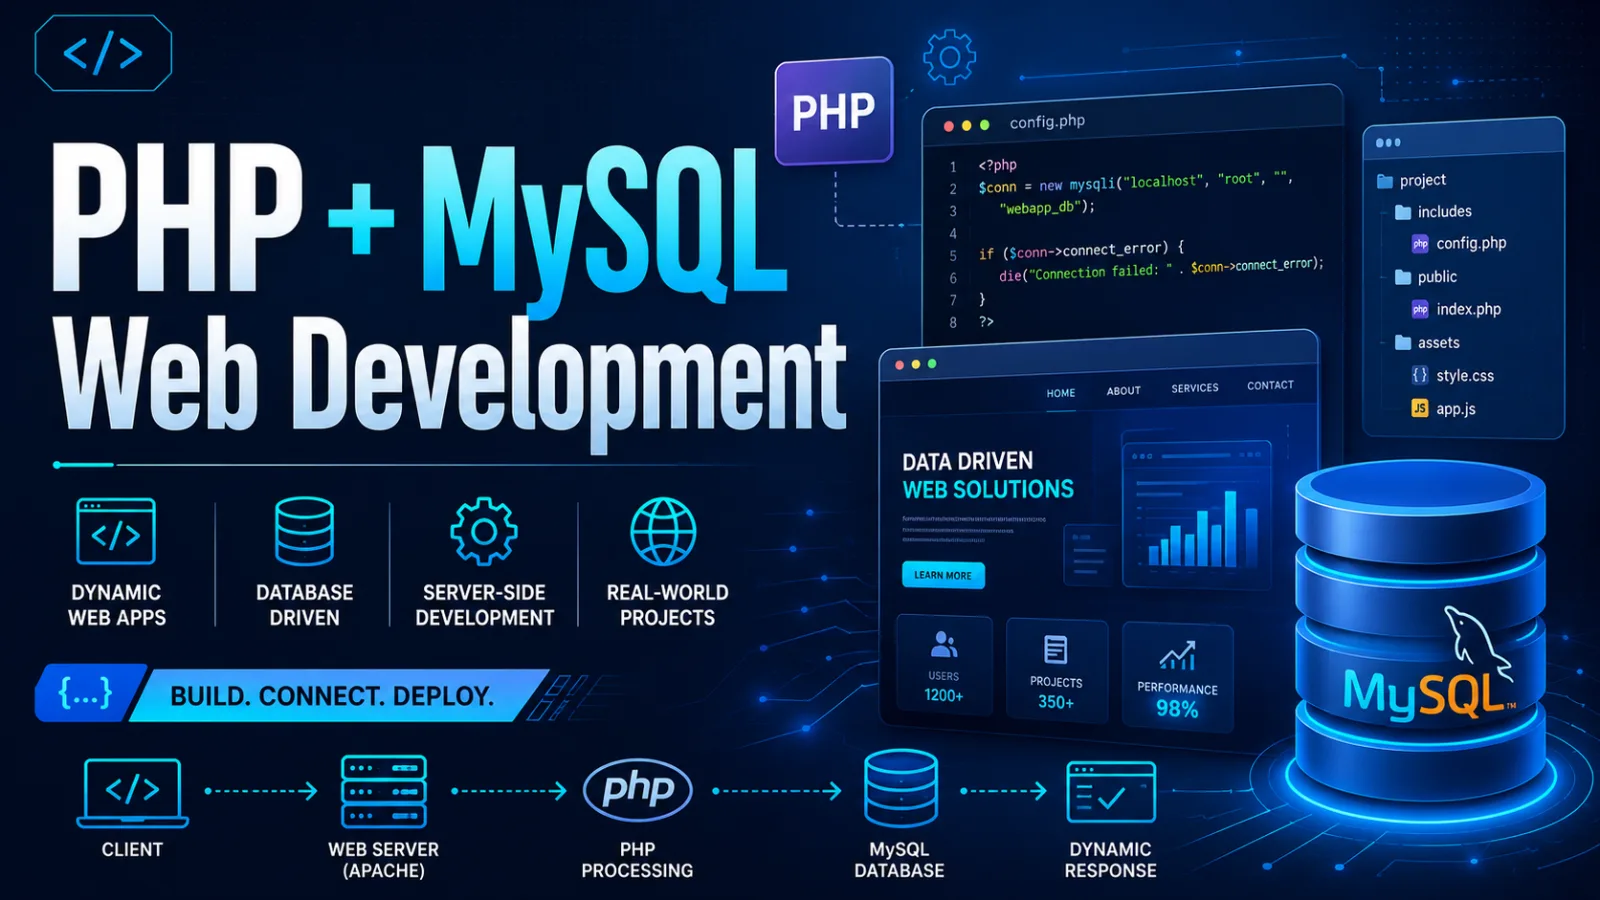The image size is (1600, 900).
Task: Click the Performance chart icon card
Action: [1177, 677]
